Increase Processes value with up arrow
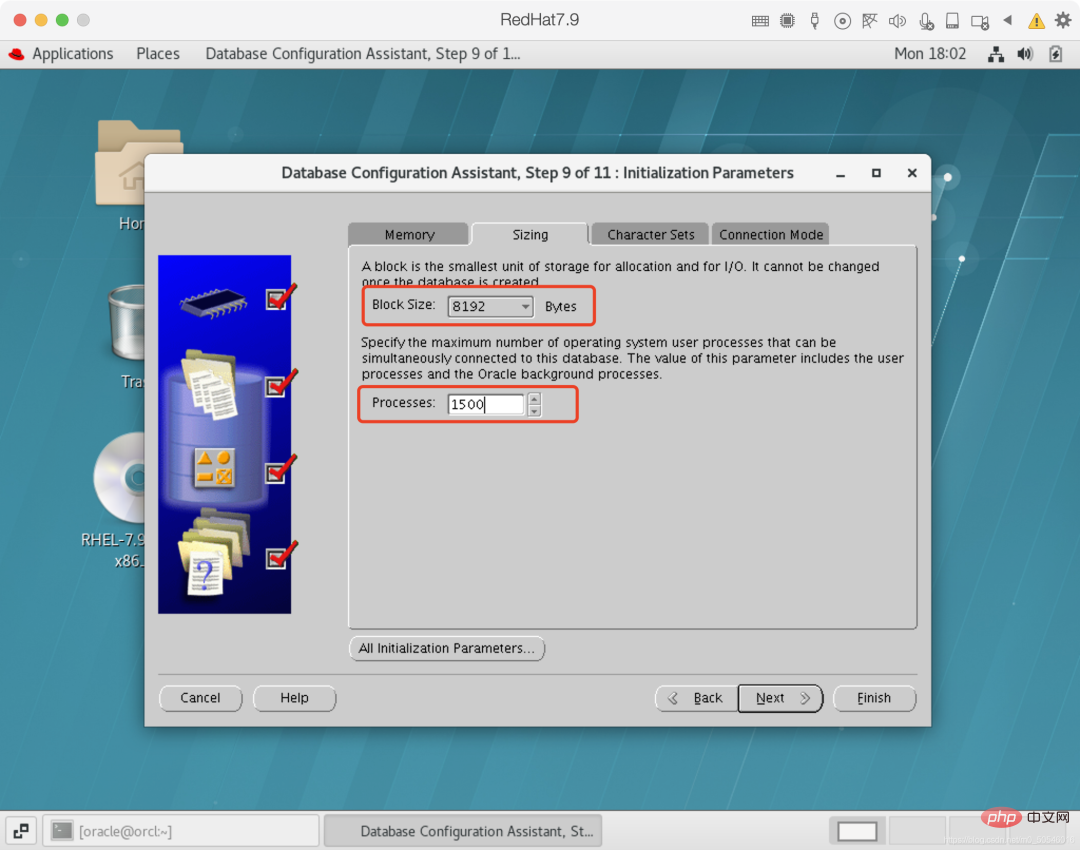1080x850 pixels. pyautogui.click(x=534, y=399)
